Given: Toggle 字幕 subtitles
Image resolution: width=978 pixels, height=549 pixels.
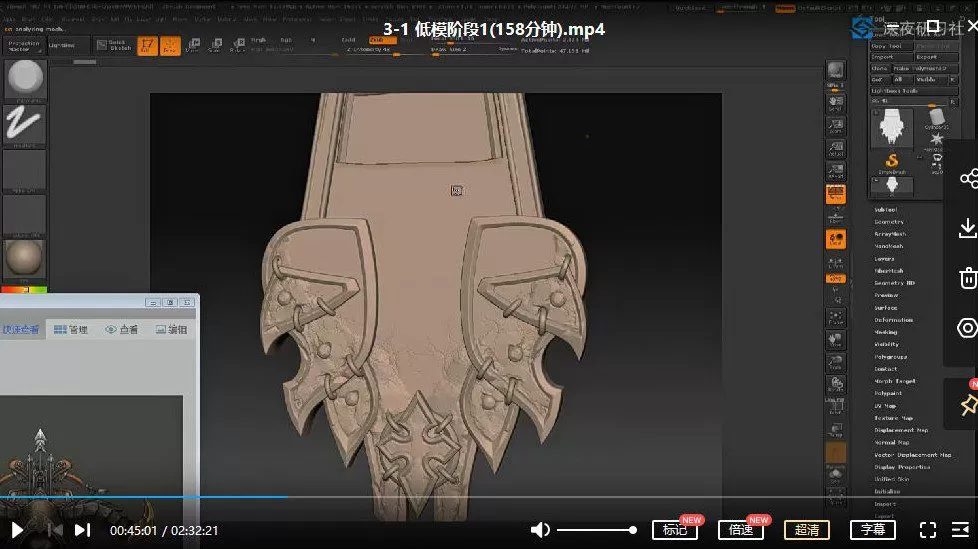Looking at the screenshot, I should pos(873,530).
